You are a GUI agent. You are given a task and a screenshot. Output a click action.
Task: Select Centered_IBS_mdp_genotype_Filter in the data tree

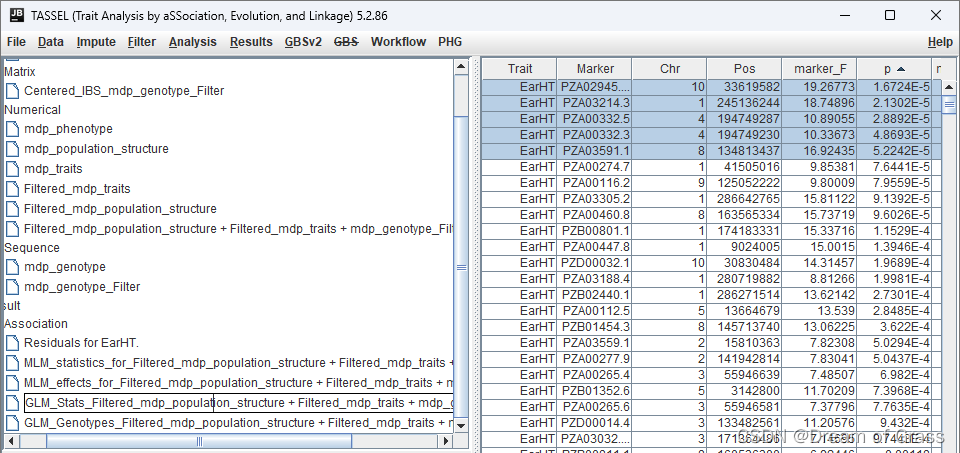click(x=124, y=91)
